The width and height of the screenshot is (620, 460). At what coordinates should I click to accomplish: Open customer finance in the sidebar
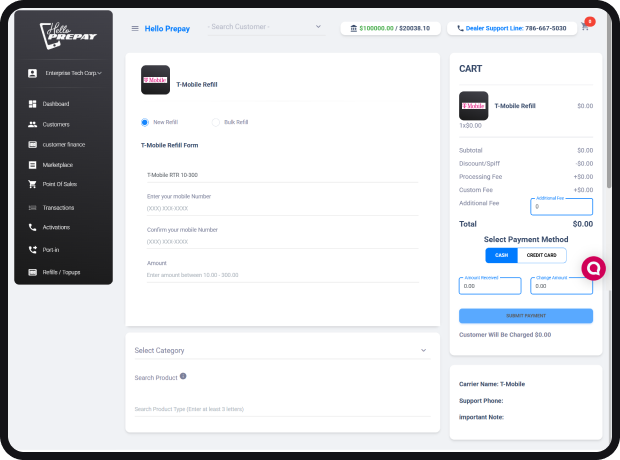point(63,144)
